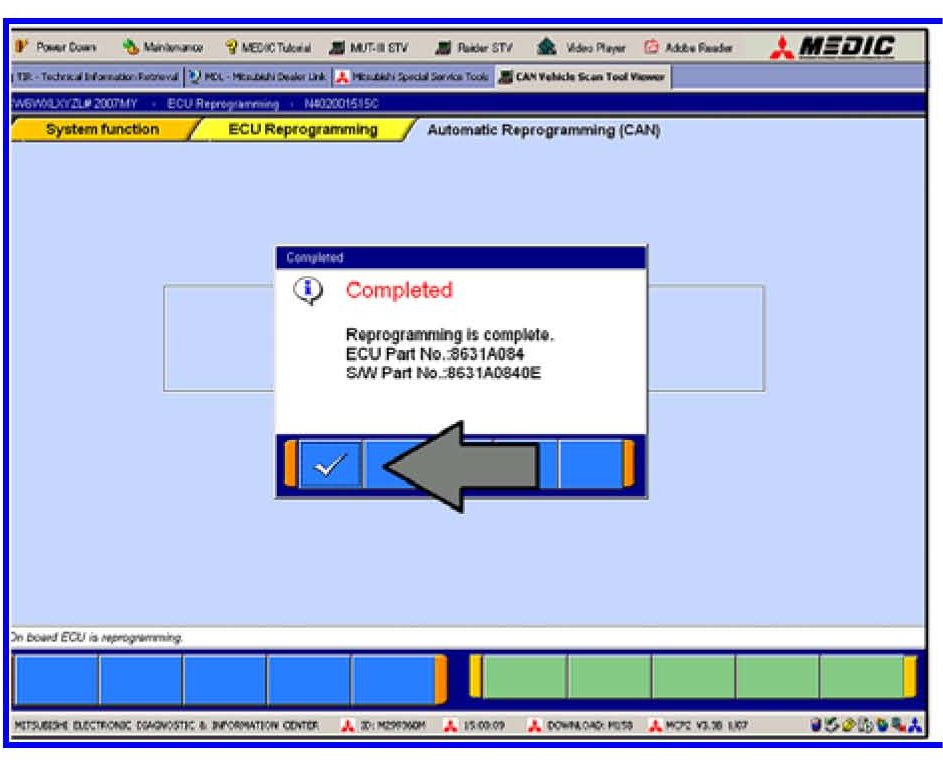This screenshot has width=943, height=763.
Task: Open Adobe Reader
Action: [689, 47]
